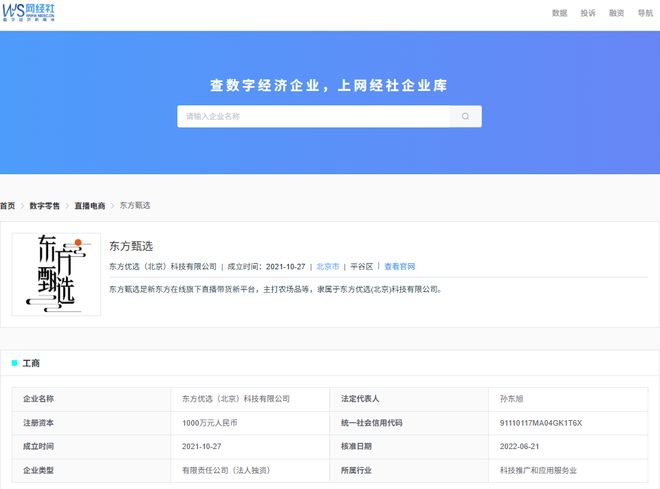660x489 pixels.
Task: Select the 融资 navigation item
Action: click(x=616, y=13)
